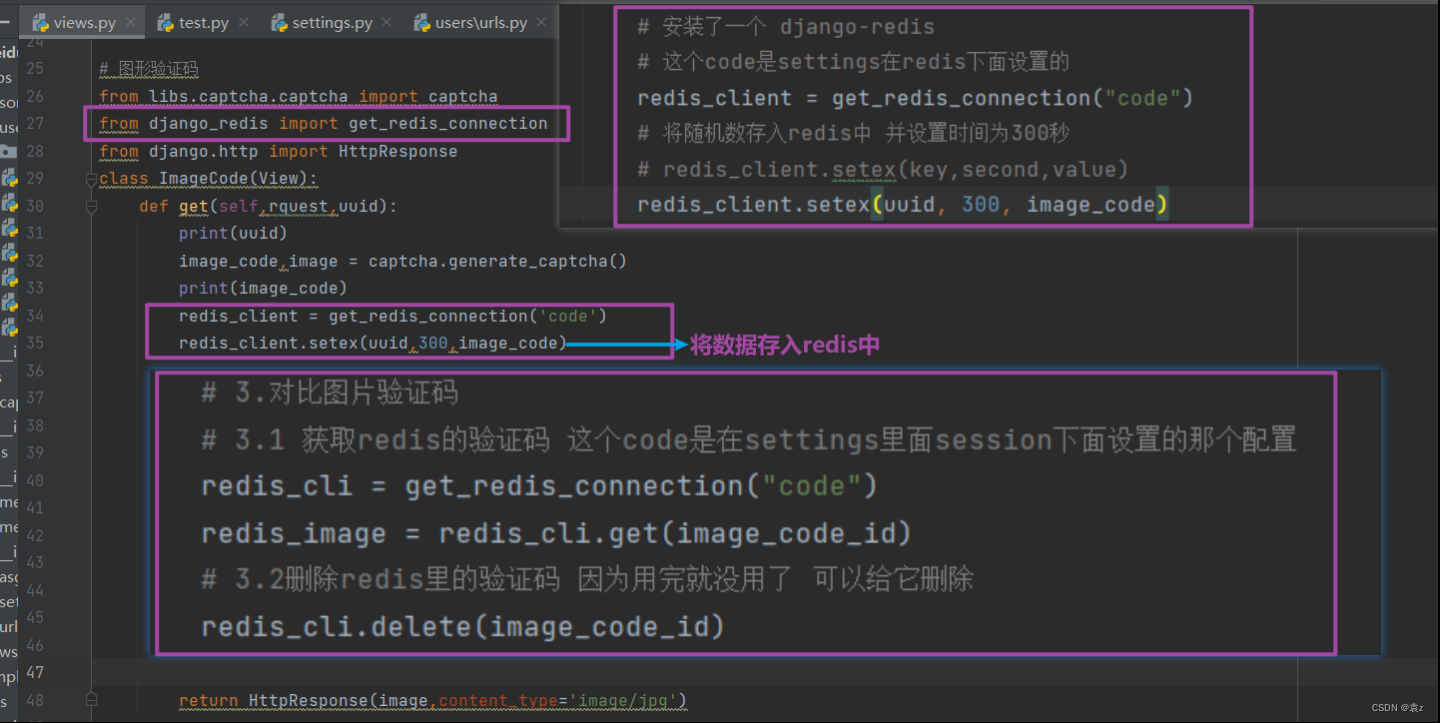Click line number 34 in the gutter
The width and height of the screenshot is (1440, 723).
pyautogui.click(x=35, y=315)
